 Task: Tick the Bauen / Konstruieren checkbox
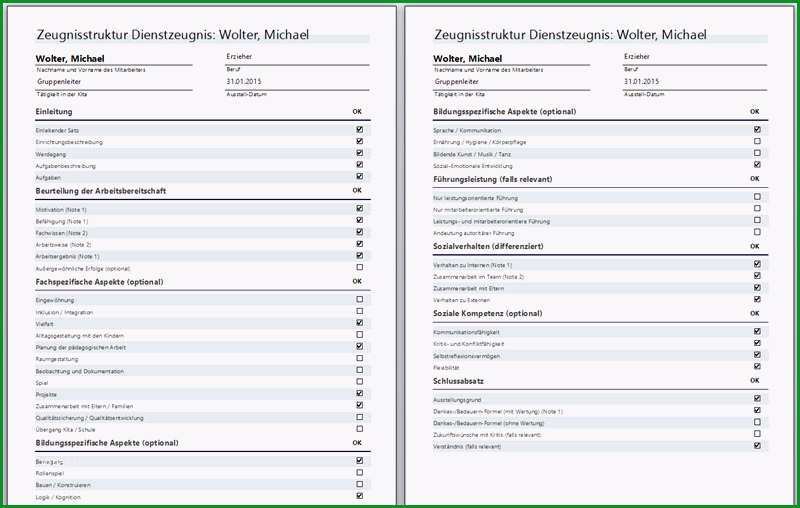pyautogui.click(x=360, y=485)
